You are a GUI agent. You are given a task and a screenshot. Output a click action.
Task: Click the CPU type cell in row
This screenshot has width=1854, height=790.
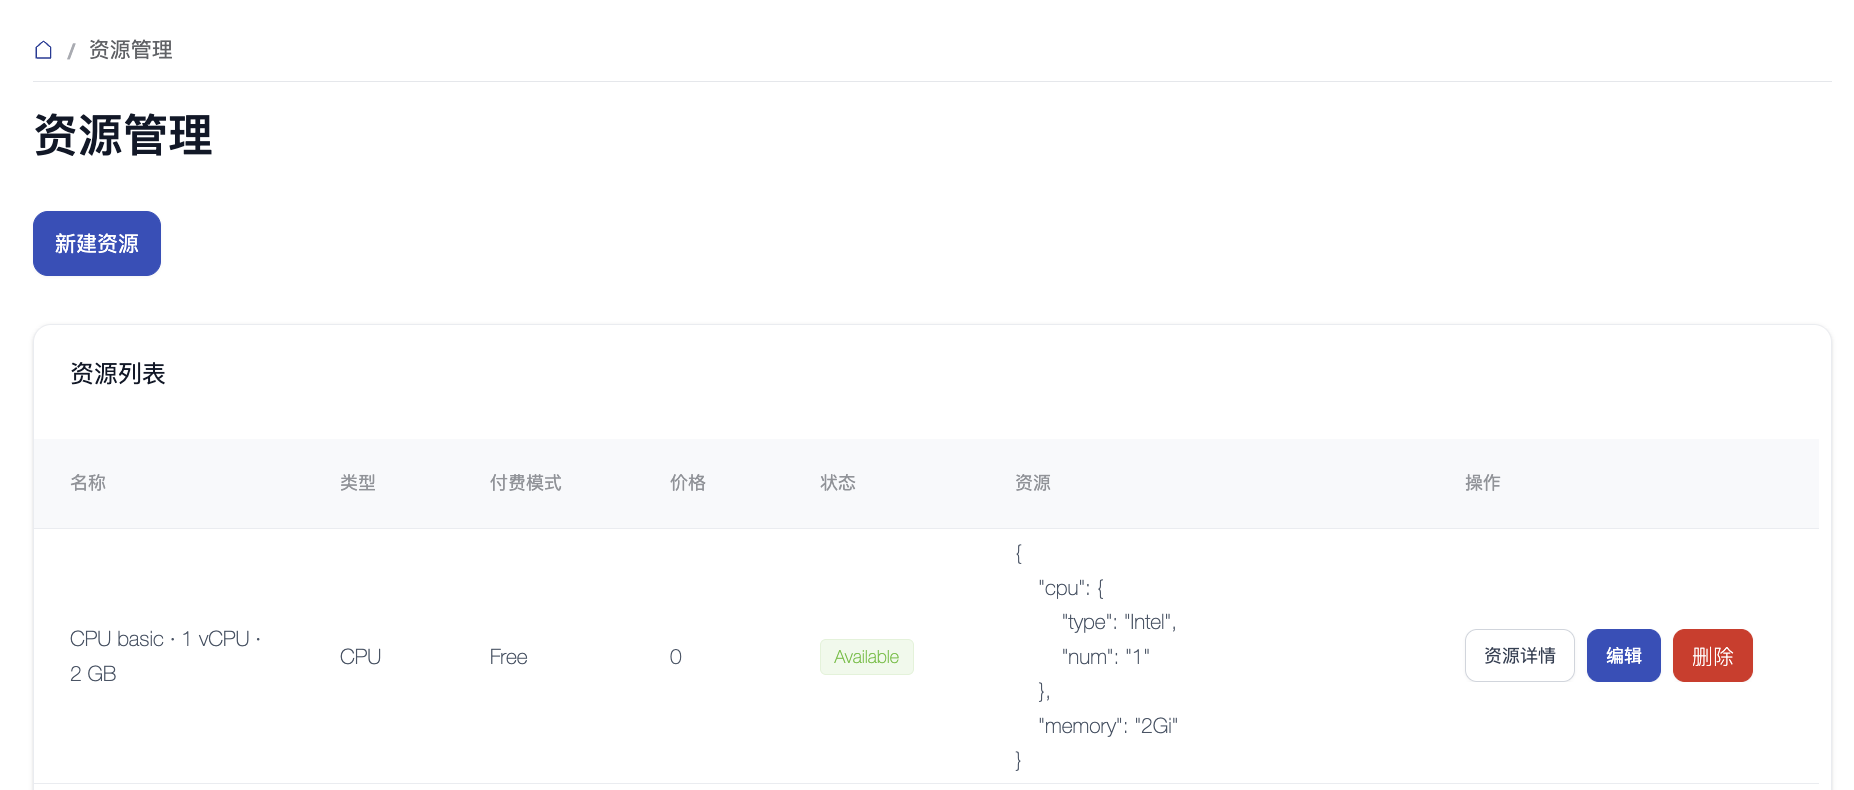click(360, 657)
